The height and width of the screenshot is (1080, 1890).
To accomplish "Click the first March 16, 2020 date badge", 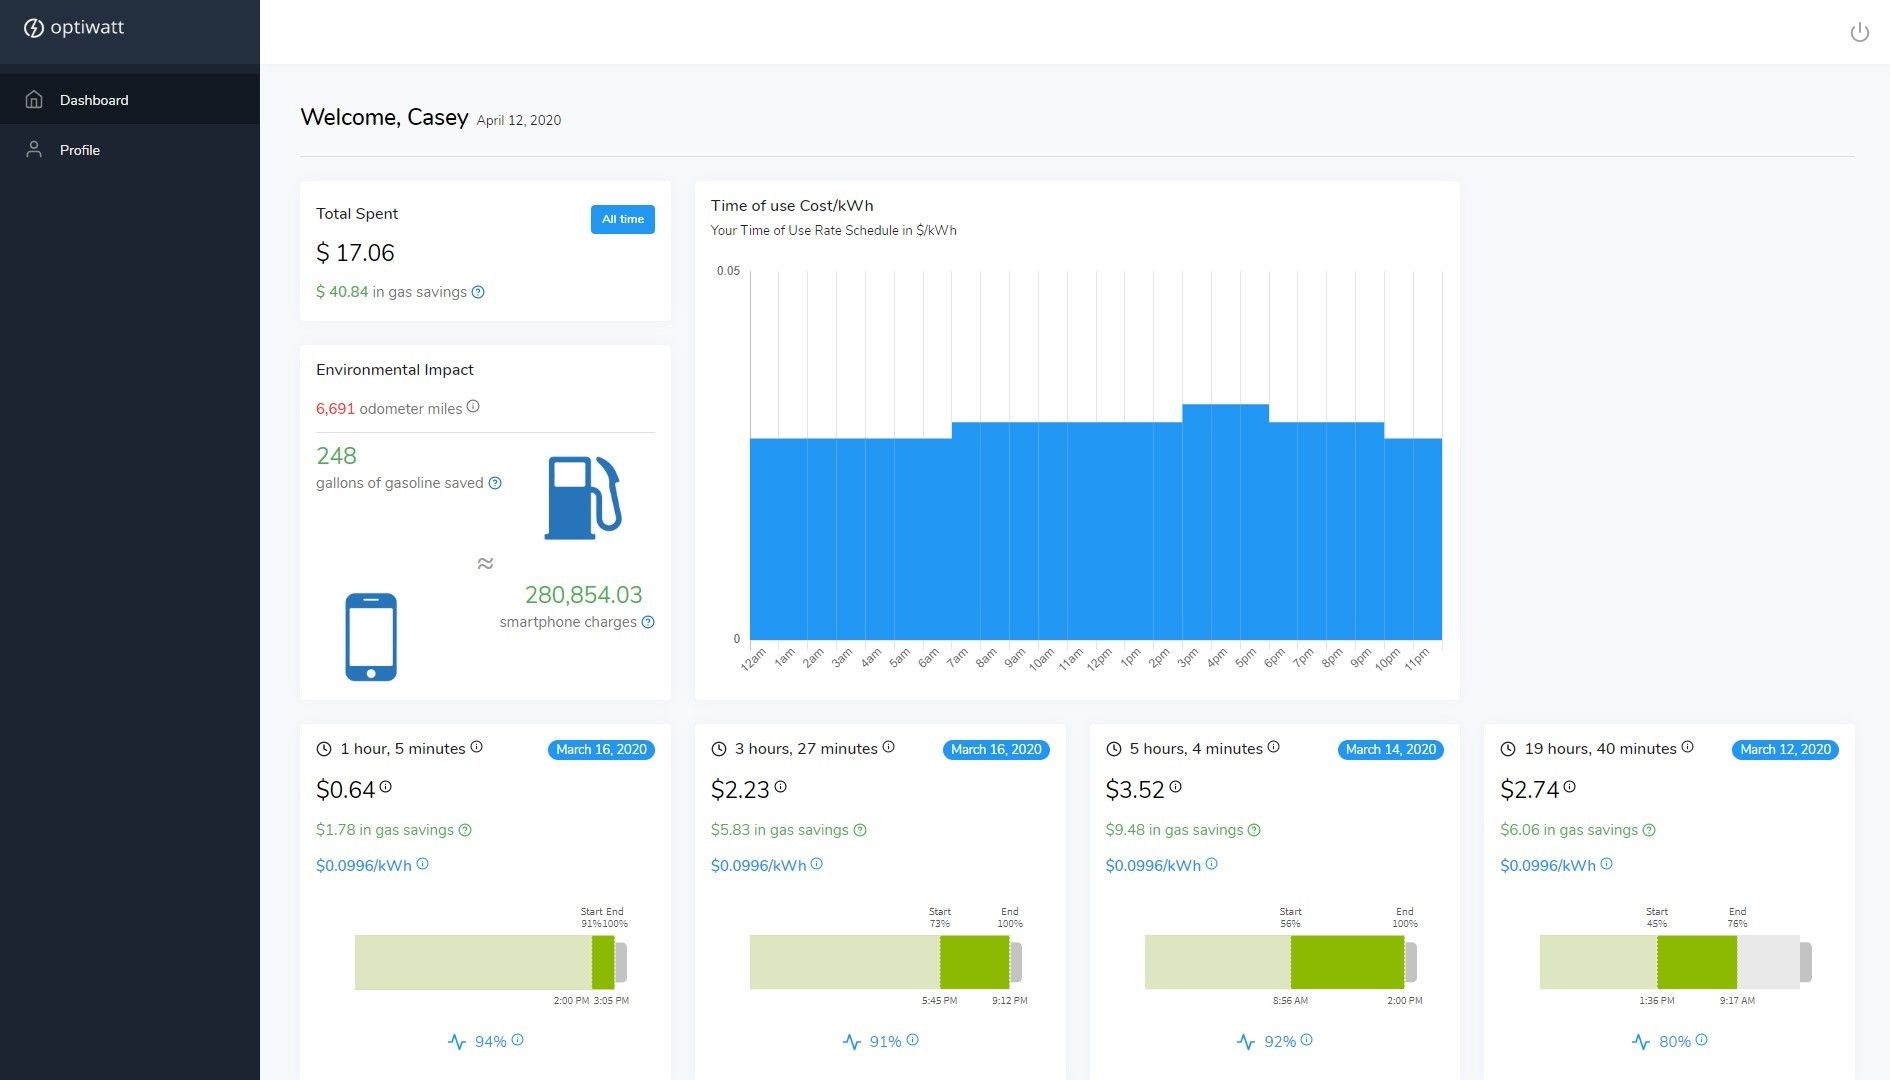I will point(601,749).
